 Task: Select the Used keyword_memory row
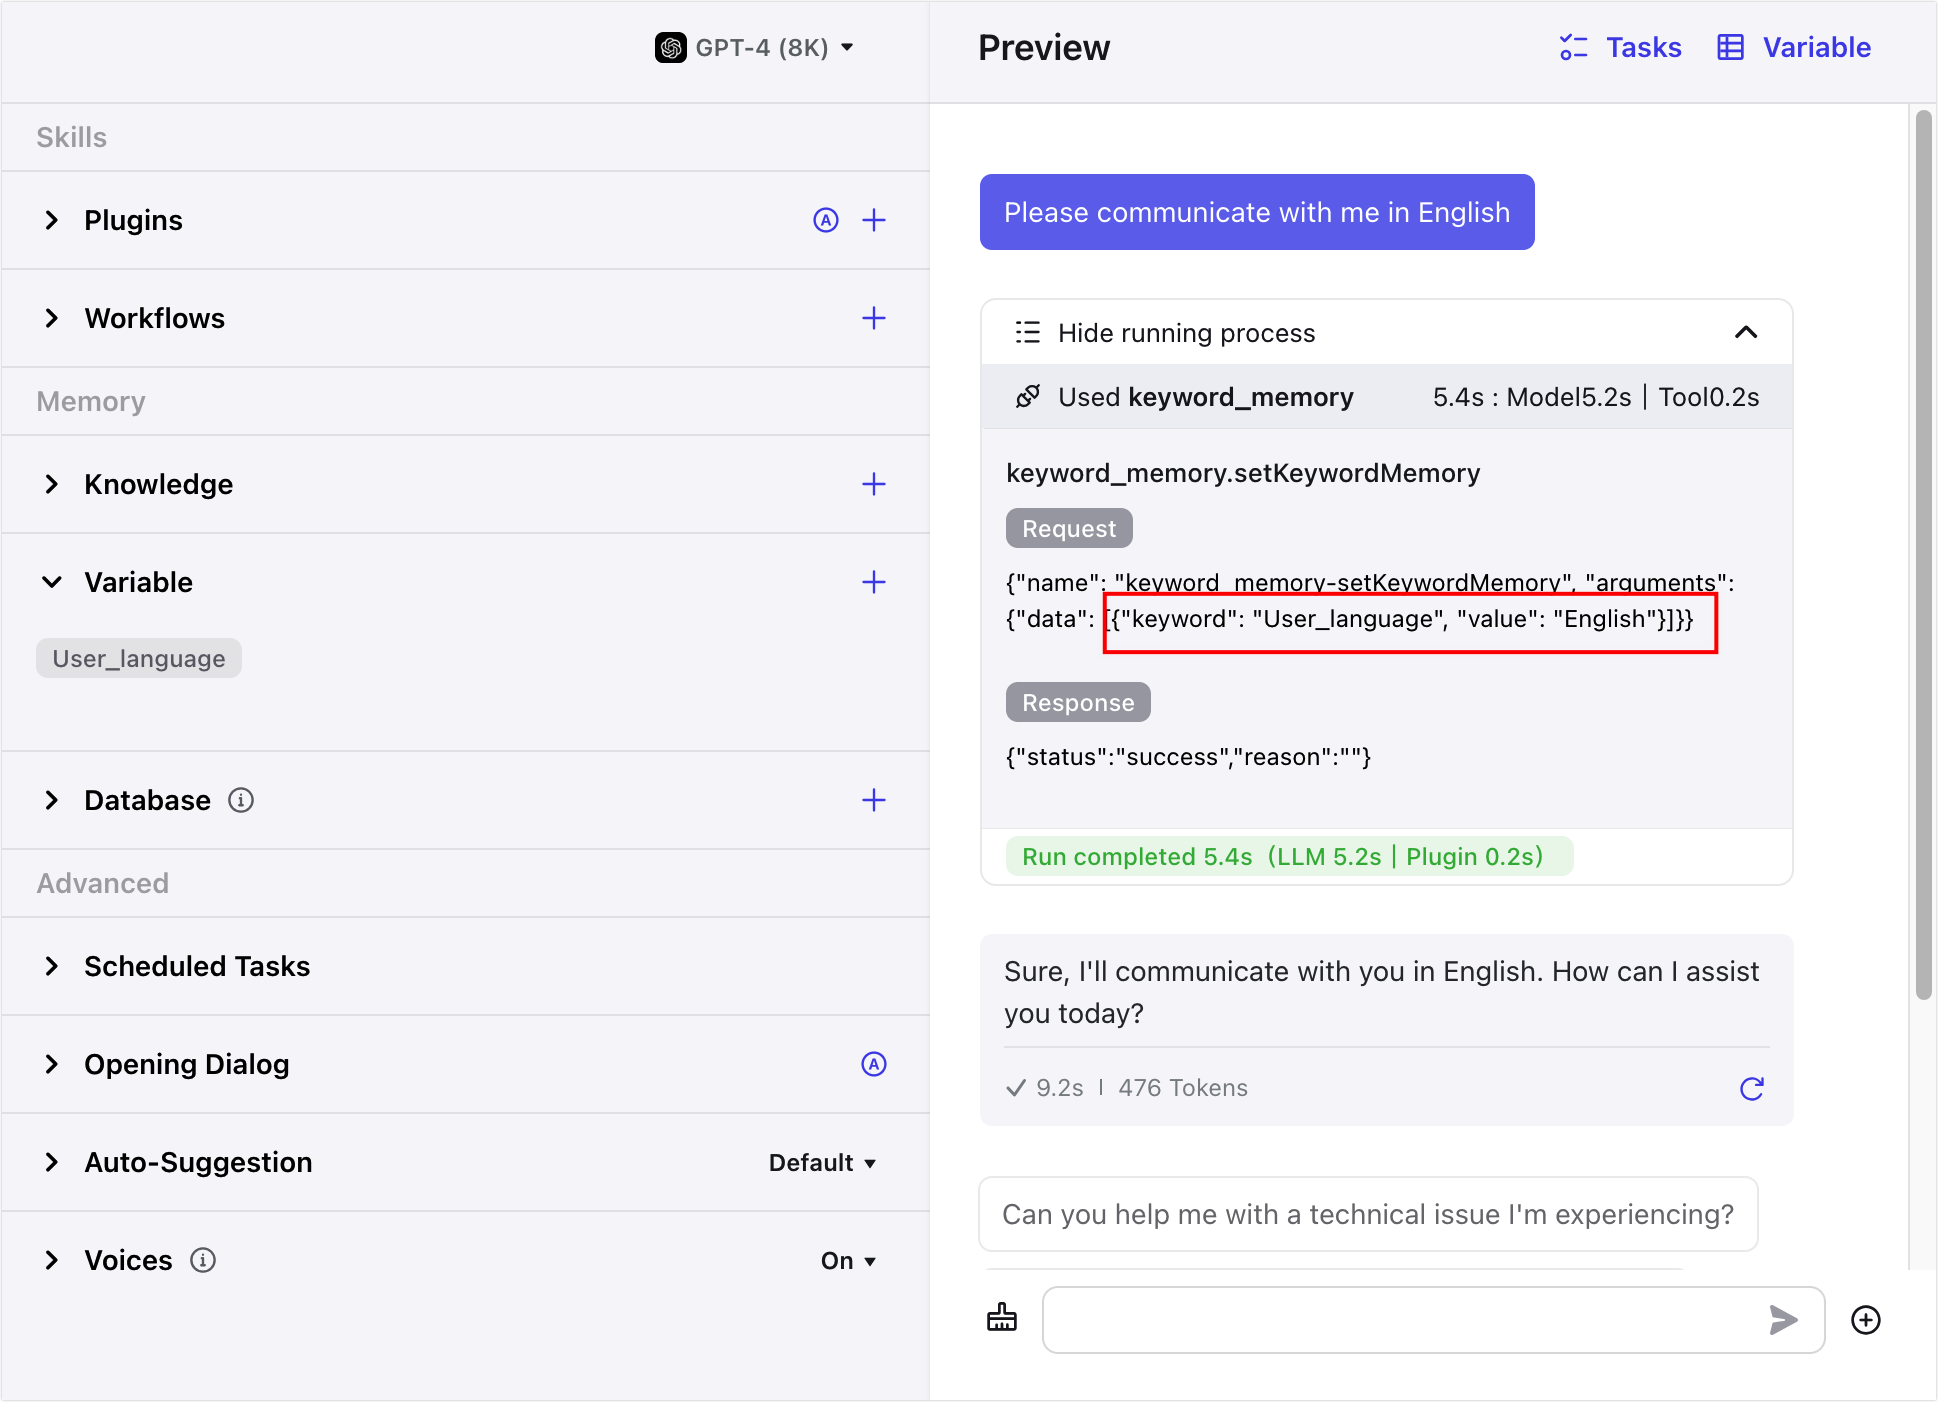click(1387, 397)
